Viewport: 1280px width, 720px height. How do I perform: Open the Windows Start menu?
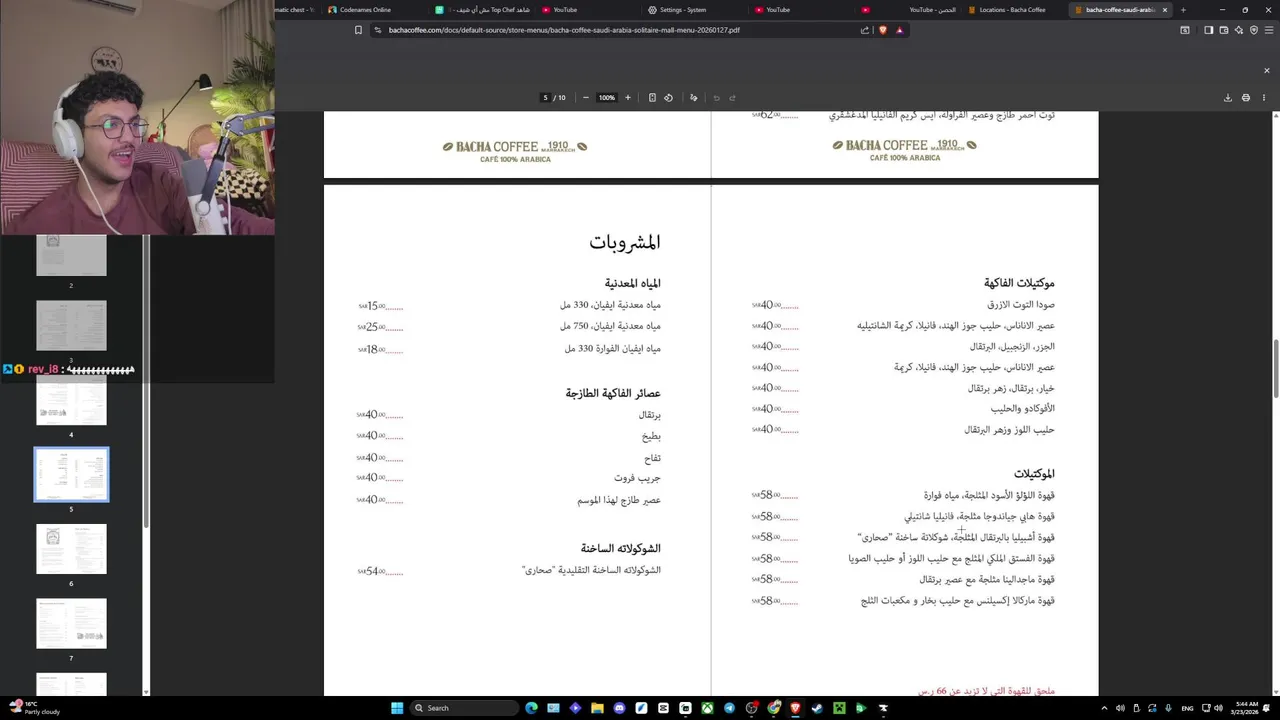point(397,708)
